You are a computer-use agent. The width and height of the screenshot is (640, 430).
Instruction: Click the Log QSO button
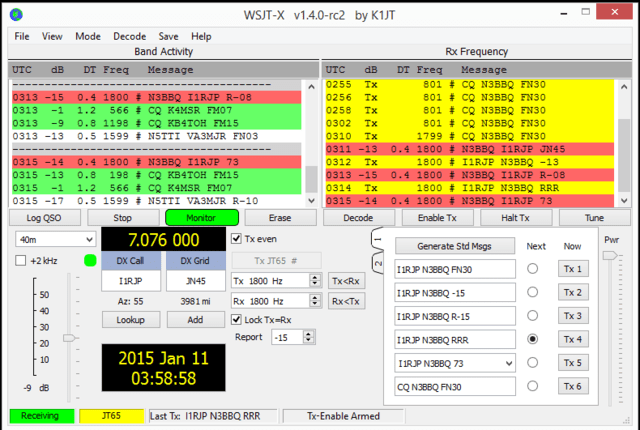tap(44, 218)
